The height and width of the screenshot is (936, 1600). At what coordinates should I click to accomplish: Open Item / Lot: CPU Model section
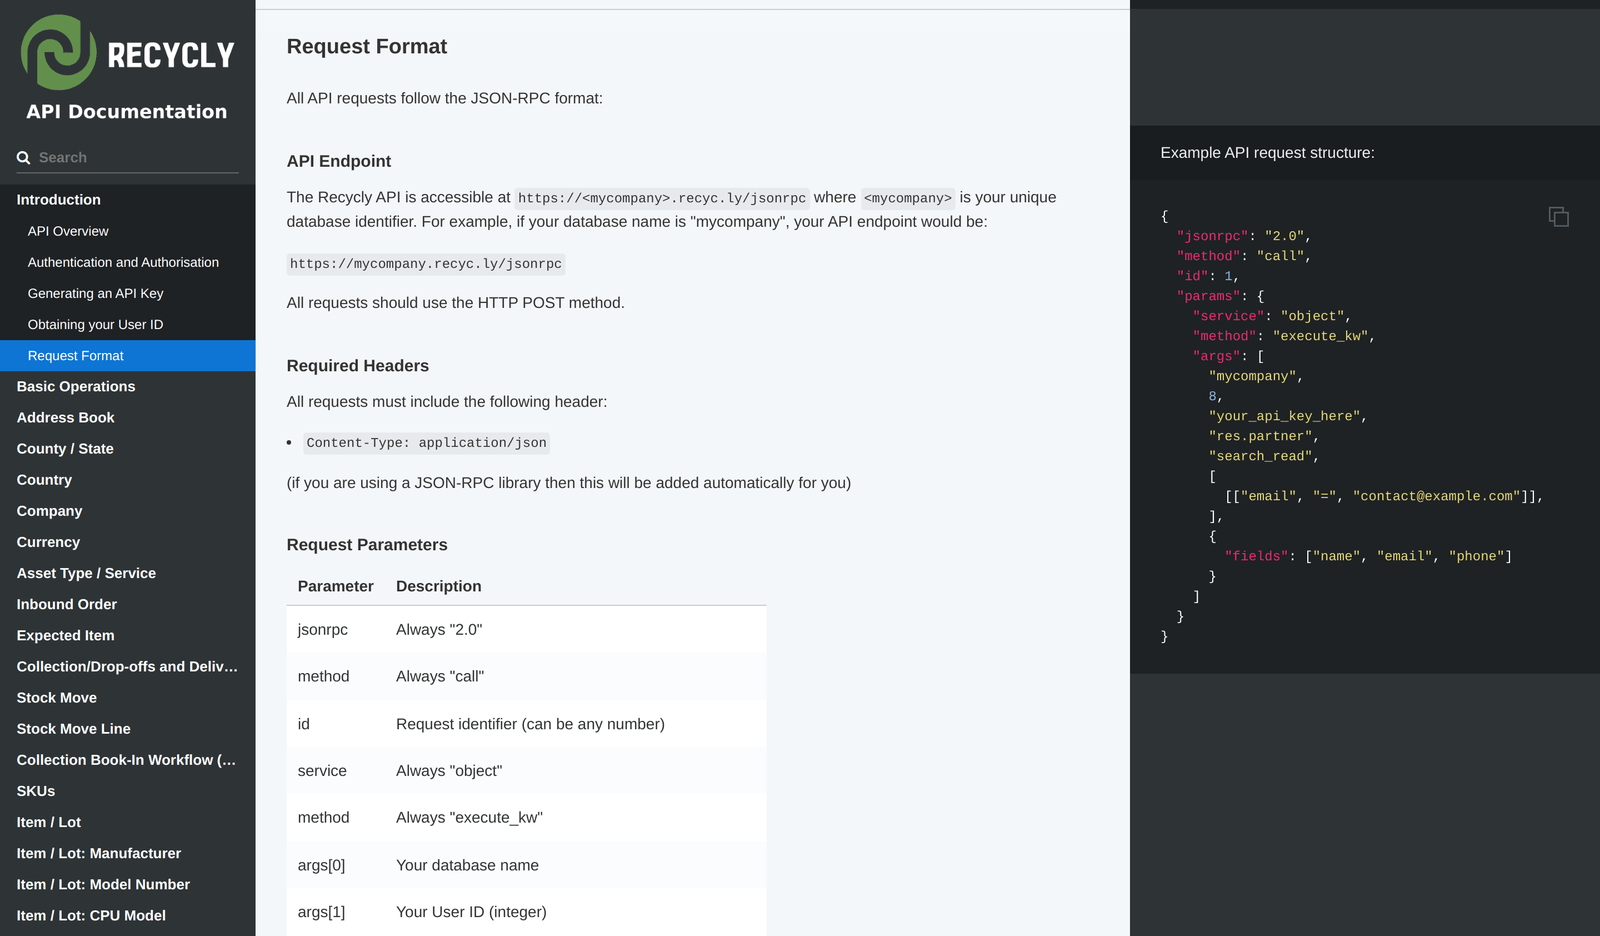click(x=127, y=915)
